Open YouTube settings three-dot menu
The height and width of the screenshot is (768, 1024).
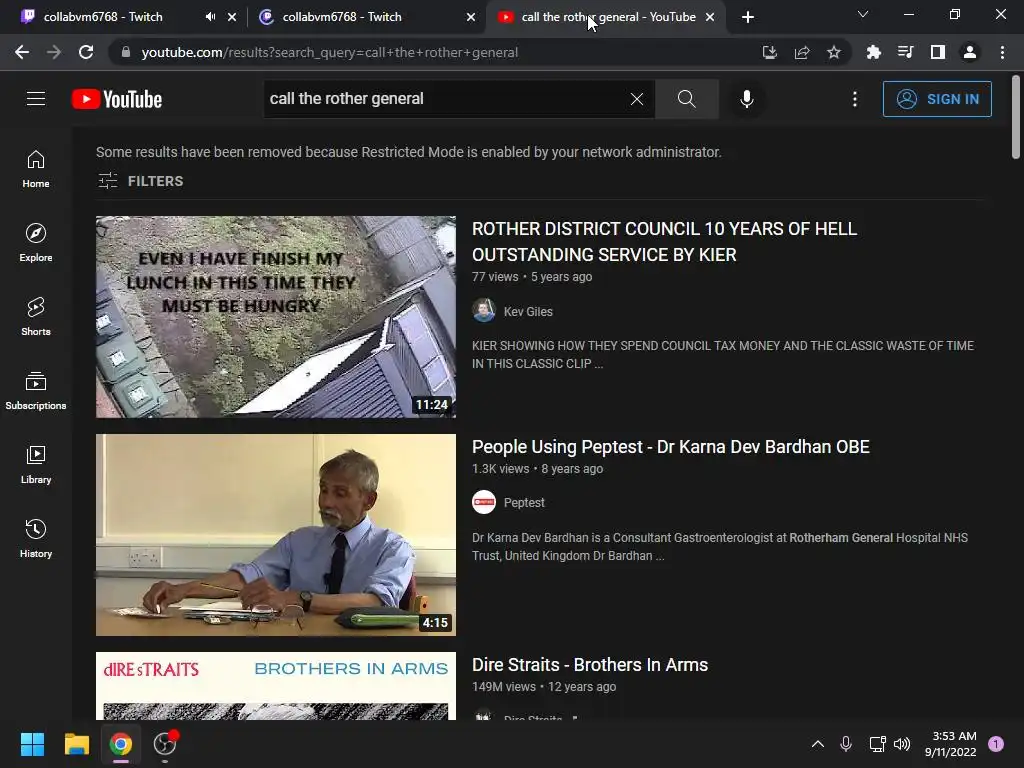pyautogui.click(x=855, y=99)
